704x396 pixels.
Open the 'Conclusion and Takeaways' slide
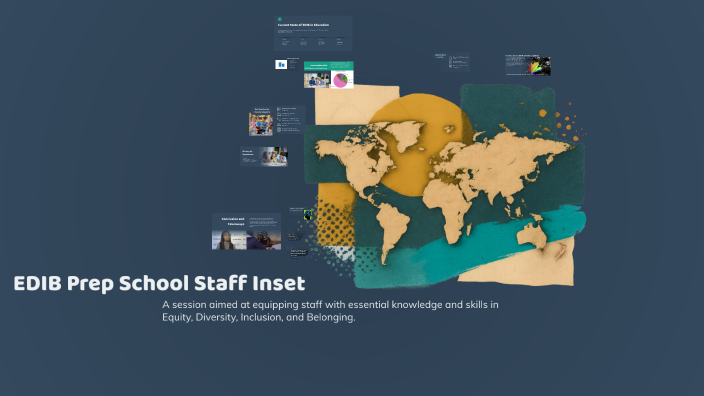coord(246,232)
